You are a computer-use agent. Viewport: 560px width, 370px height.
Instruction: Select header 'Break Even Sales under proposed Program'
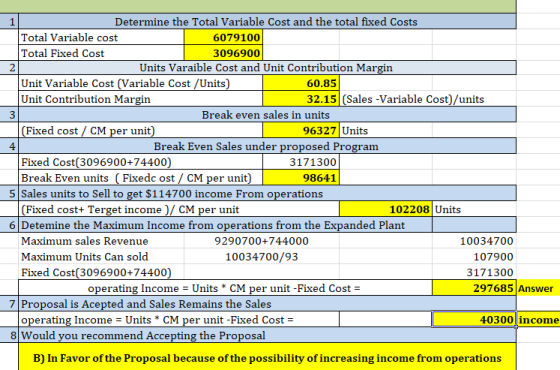click(267, 146)
